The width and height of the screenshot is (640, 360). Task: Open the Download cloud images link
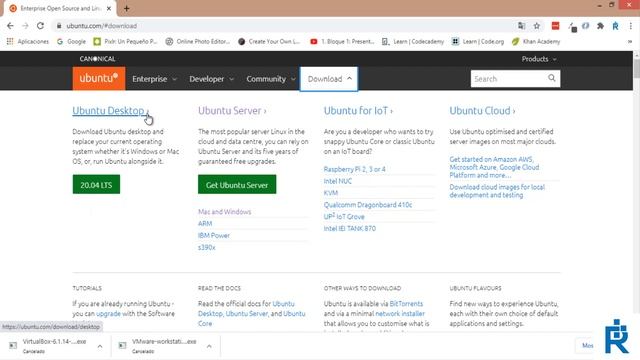point(497,191)
